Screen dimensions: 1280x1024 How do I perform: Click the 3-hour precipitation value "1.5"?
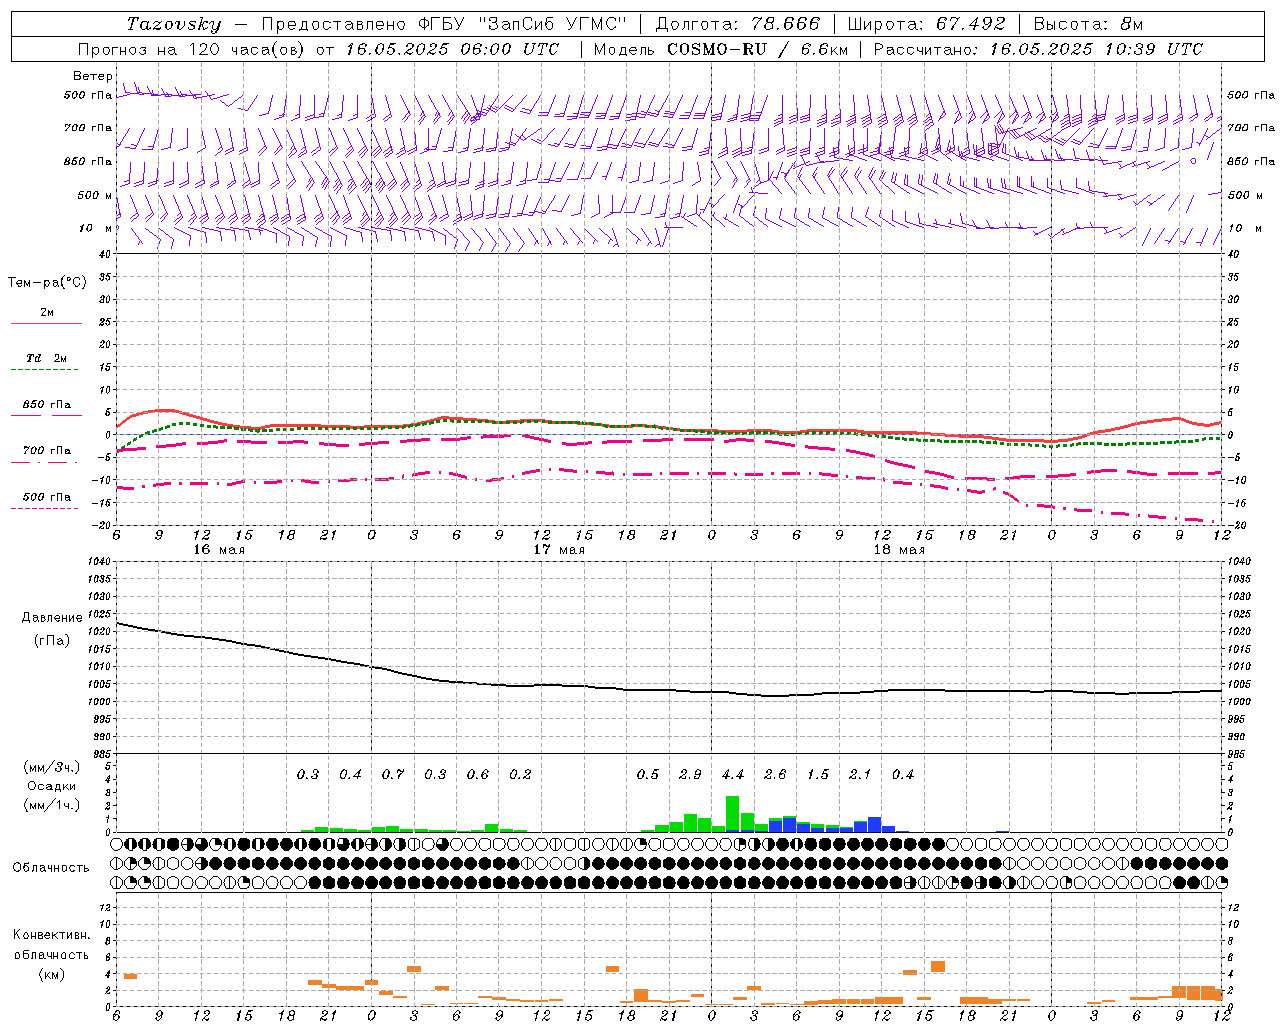pyautogui.click(x=818, y=774)
